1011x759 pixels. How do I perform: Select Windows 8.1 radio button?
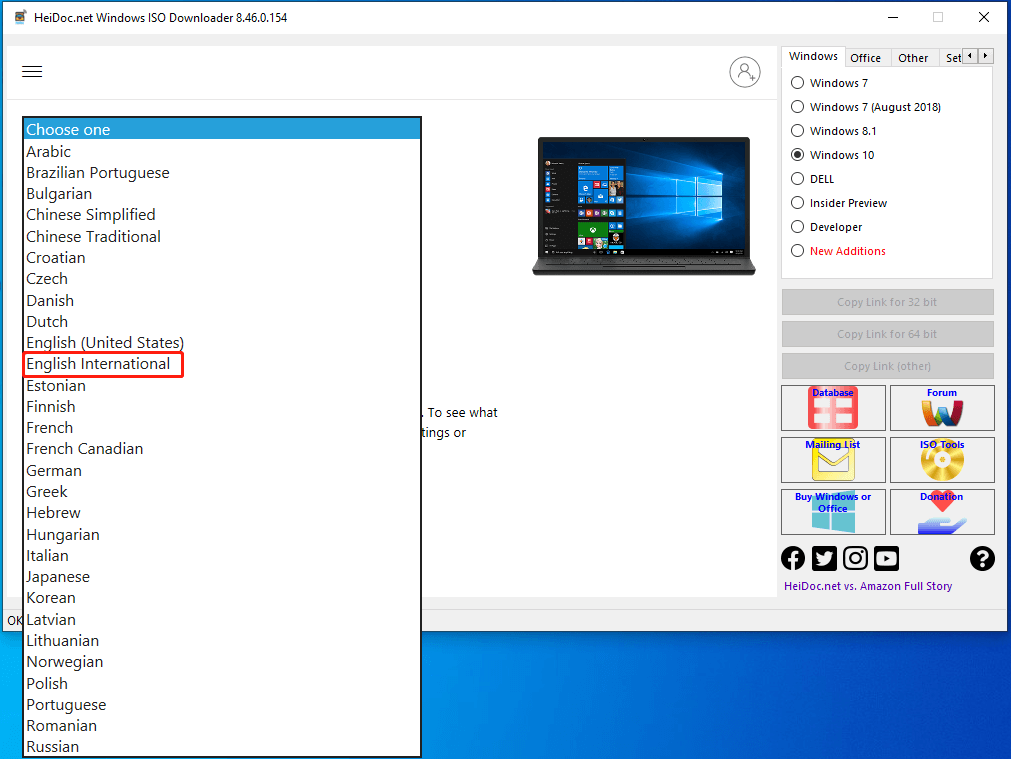(x=798, y=131)
